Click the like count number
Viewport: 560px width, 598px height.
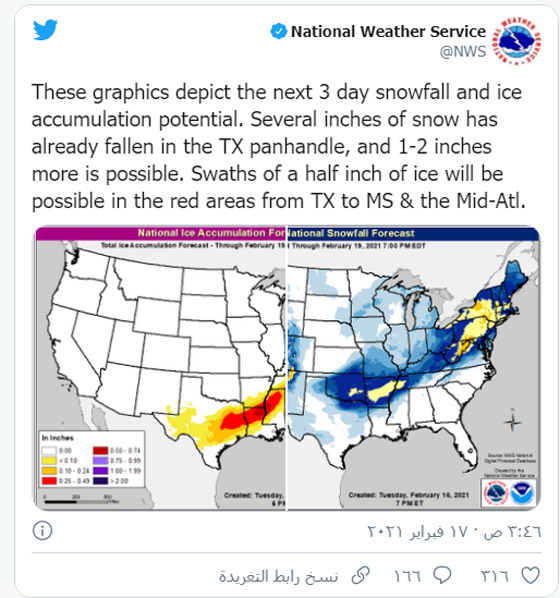tap(494, 576)
